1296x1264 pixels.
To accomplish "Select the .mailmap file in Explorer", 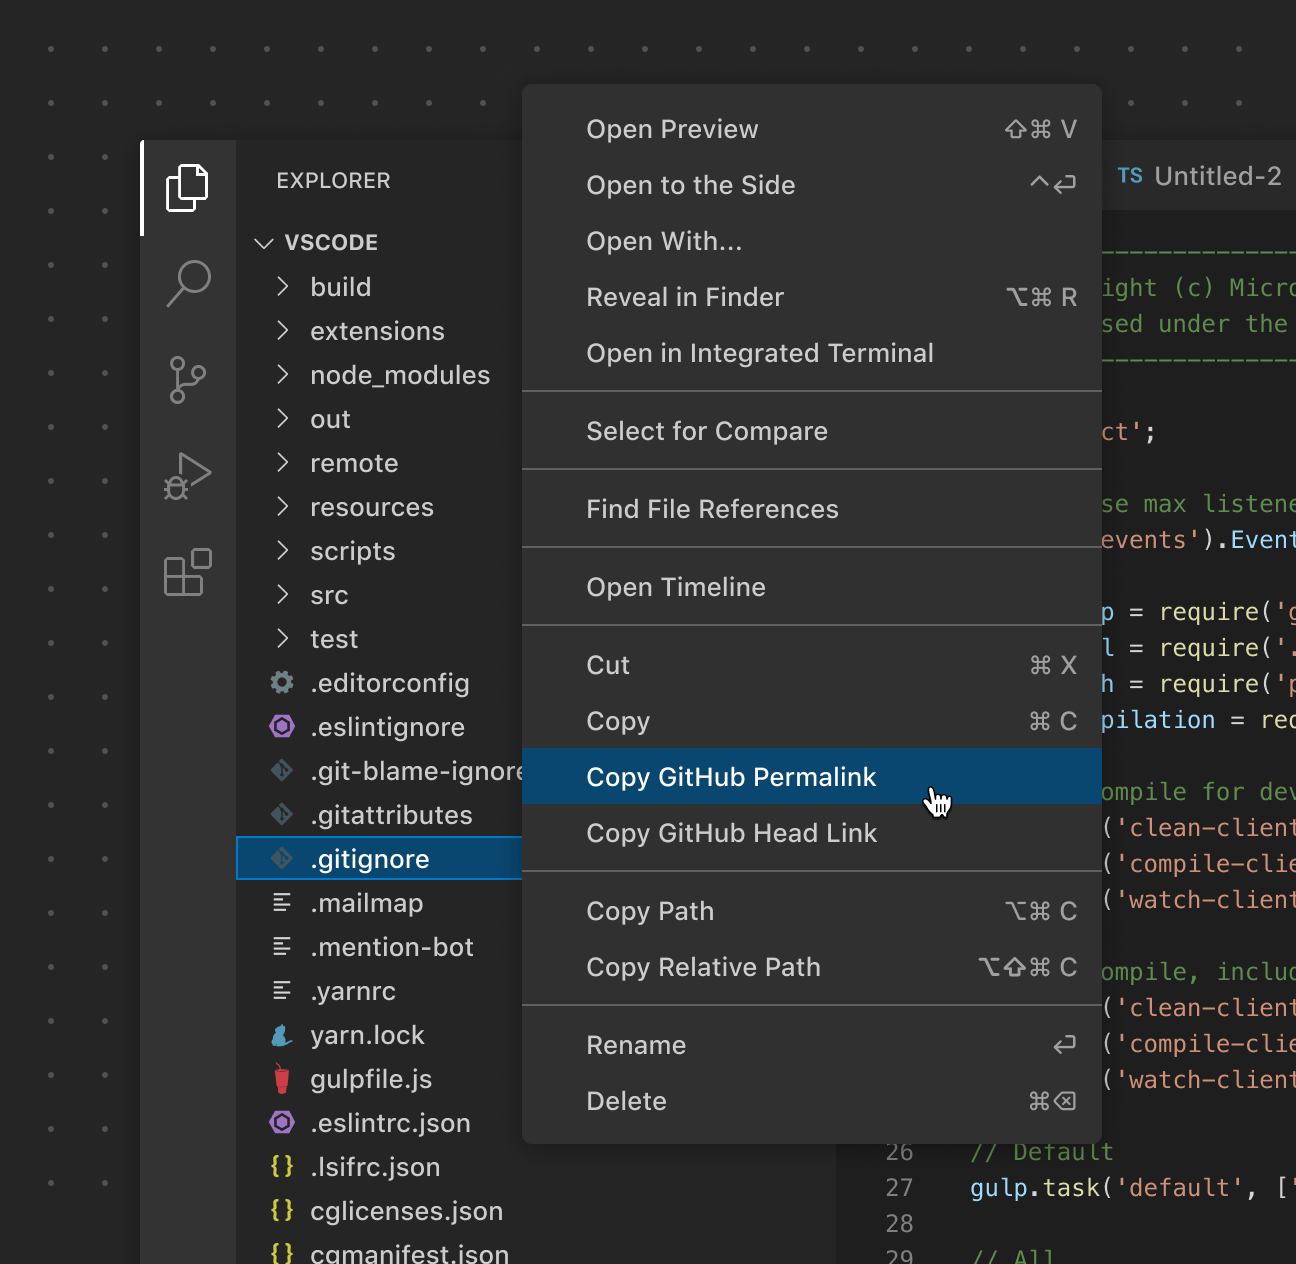I will coord(367,902).
